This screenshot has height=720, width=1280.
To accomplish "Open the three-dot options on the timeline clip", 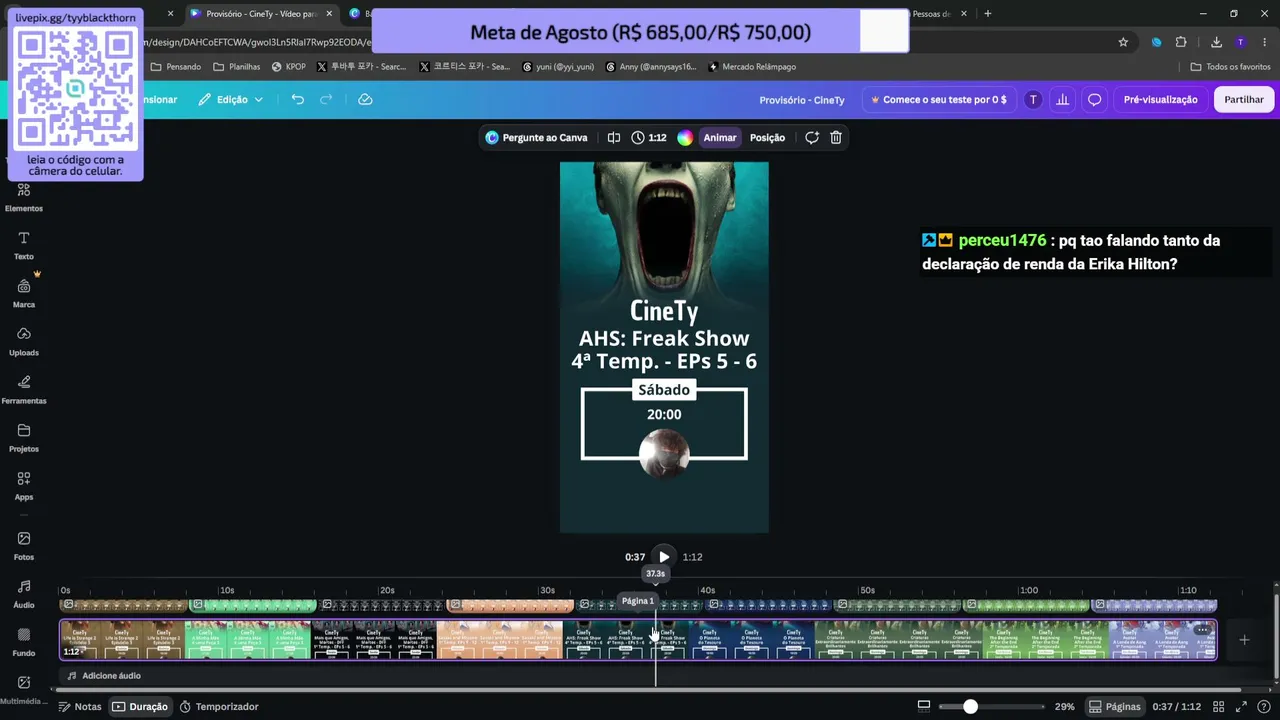I will click(x=1202, y=630).
